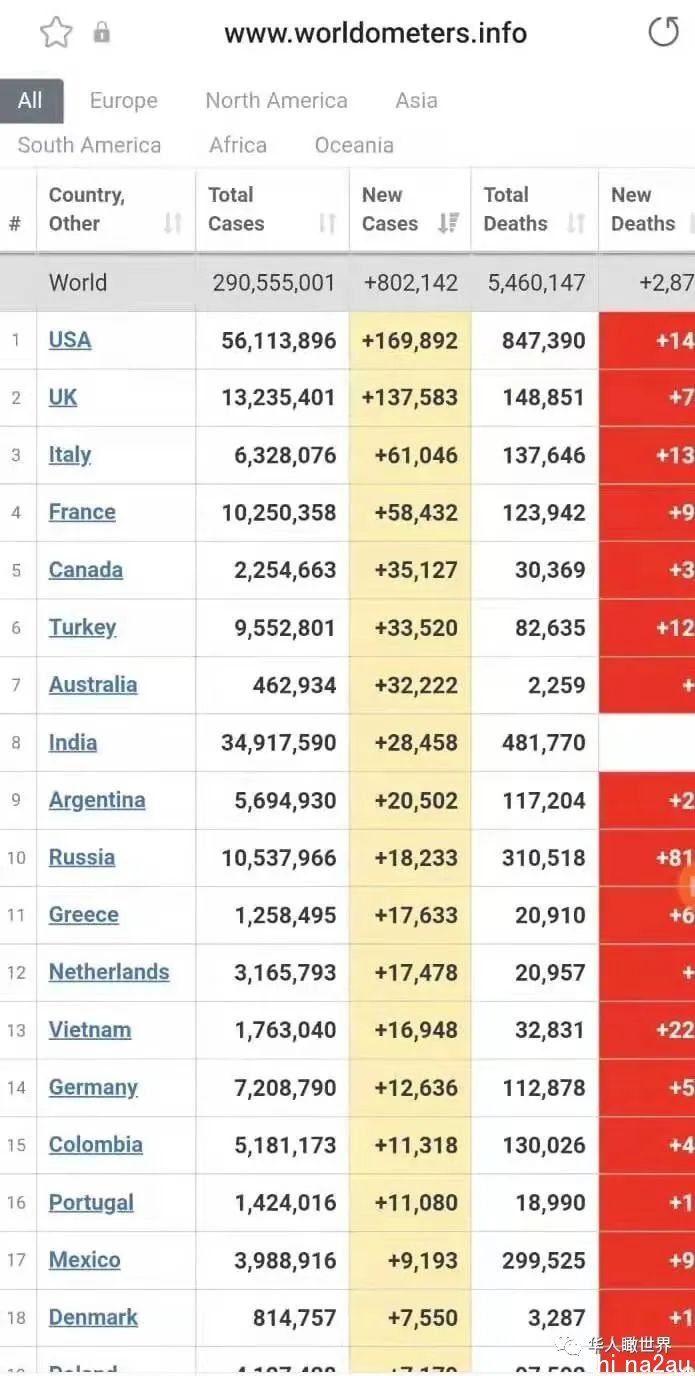695x1376 pixels.
Task: Switch to the Europe tab
Action: click(124, 101)
